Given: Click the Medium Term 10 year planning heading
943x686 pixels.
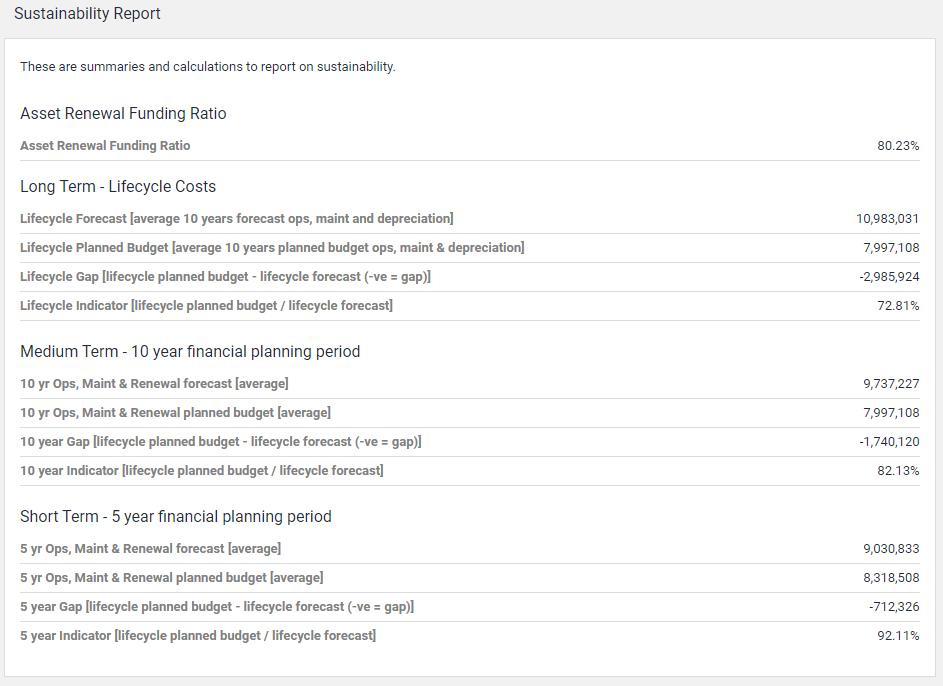Looking at the screenshot, I should [190, 352].
